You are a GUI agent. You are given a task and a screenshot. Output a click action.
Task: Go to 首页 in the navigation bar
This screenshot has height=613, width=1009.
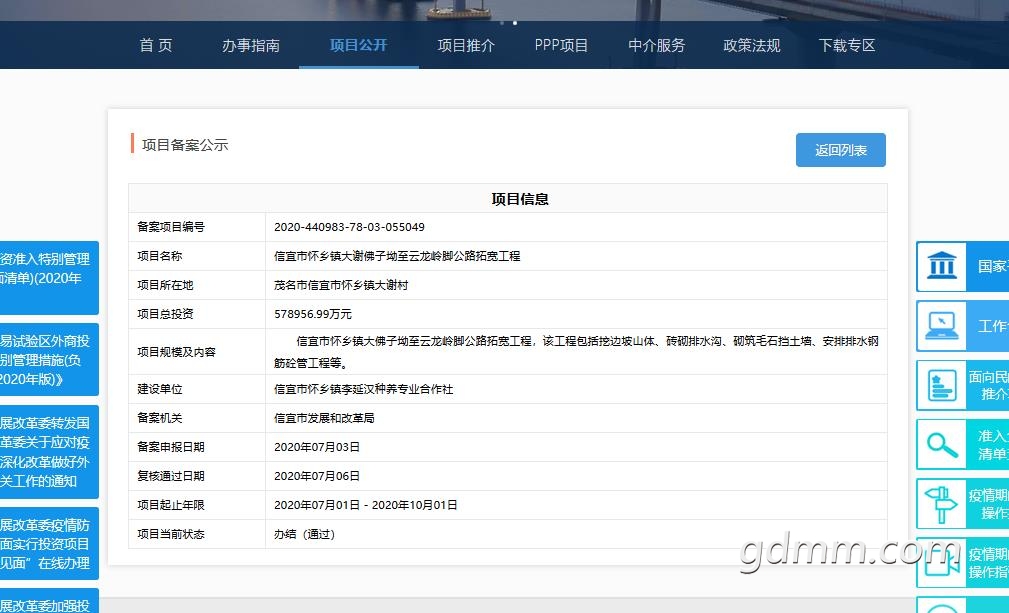156,45
